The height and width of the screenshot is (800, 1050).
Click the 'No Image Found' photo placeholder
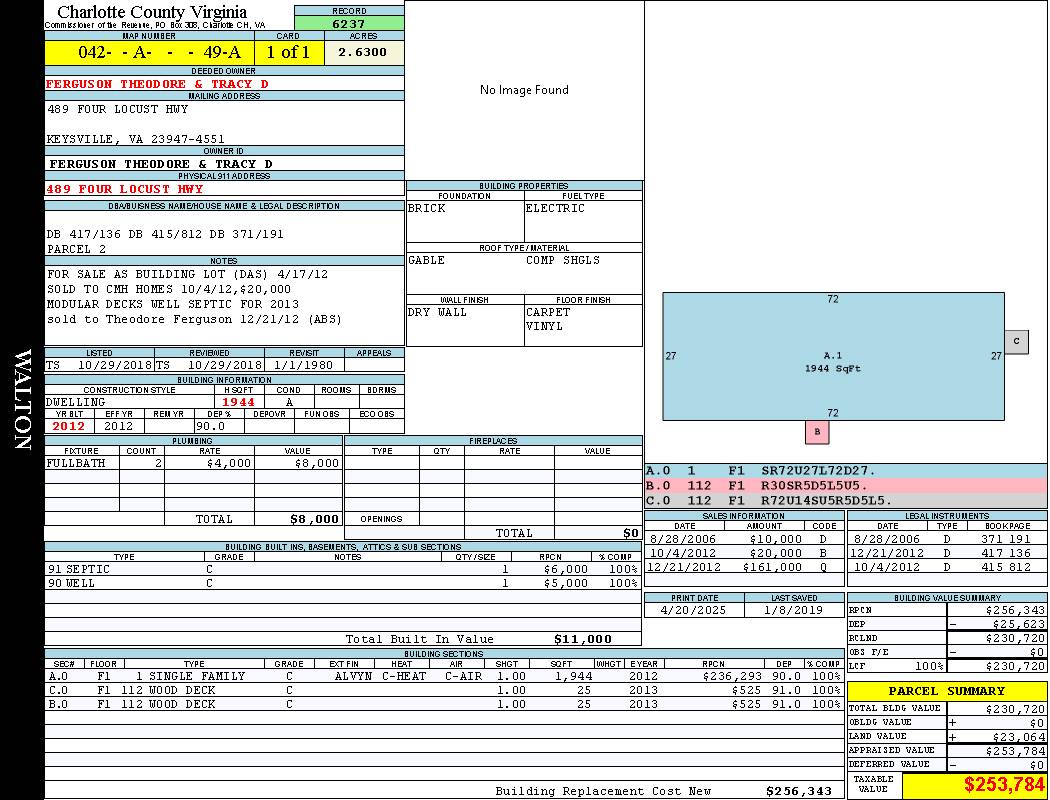524,90
